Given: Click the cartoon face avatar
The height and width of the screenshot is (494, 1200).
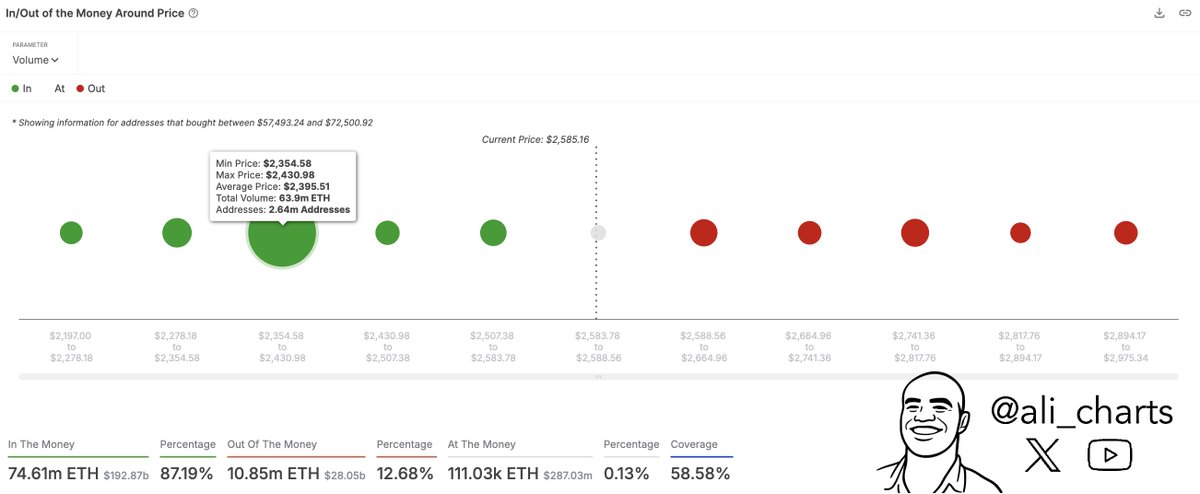Looking at the screenshot, I should click(927, 432).
